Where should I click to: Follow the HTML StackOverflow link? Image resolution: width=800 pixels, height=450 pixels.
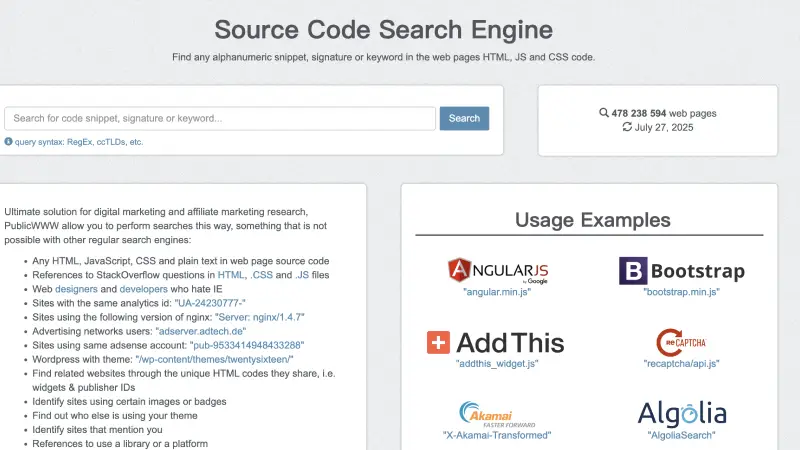[231, 275]
